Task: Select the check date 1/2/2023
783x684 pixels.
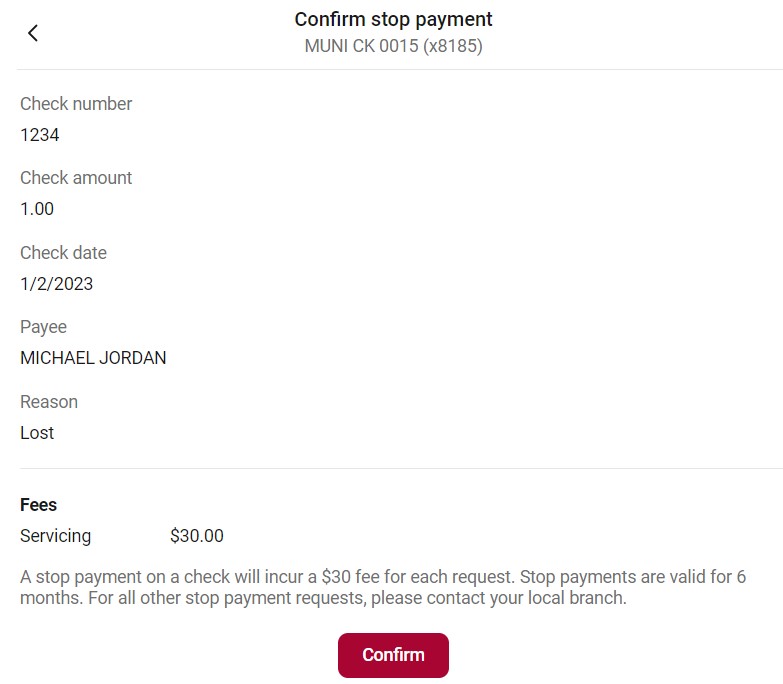Action: [57, 284]
